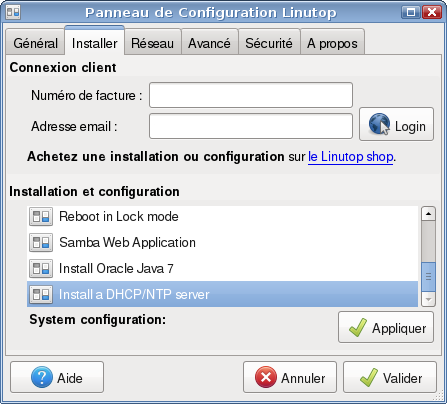The height and width of the screenshot is (404, 447).
Task: Click the list scrollbar down arrow
Action: pyautogui.click(x=428, y=299)
